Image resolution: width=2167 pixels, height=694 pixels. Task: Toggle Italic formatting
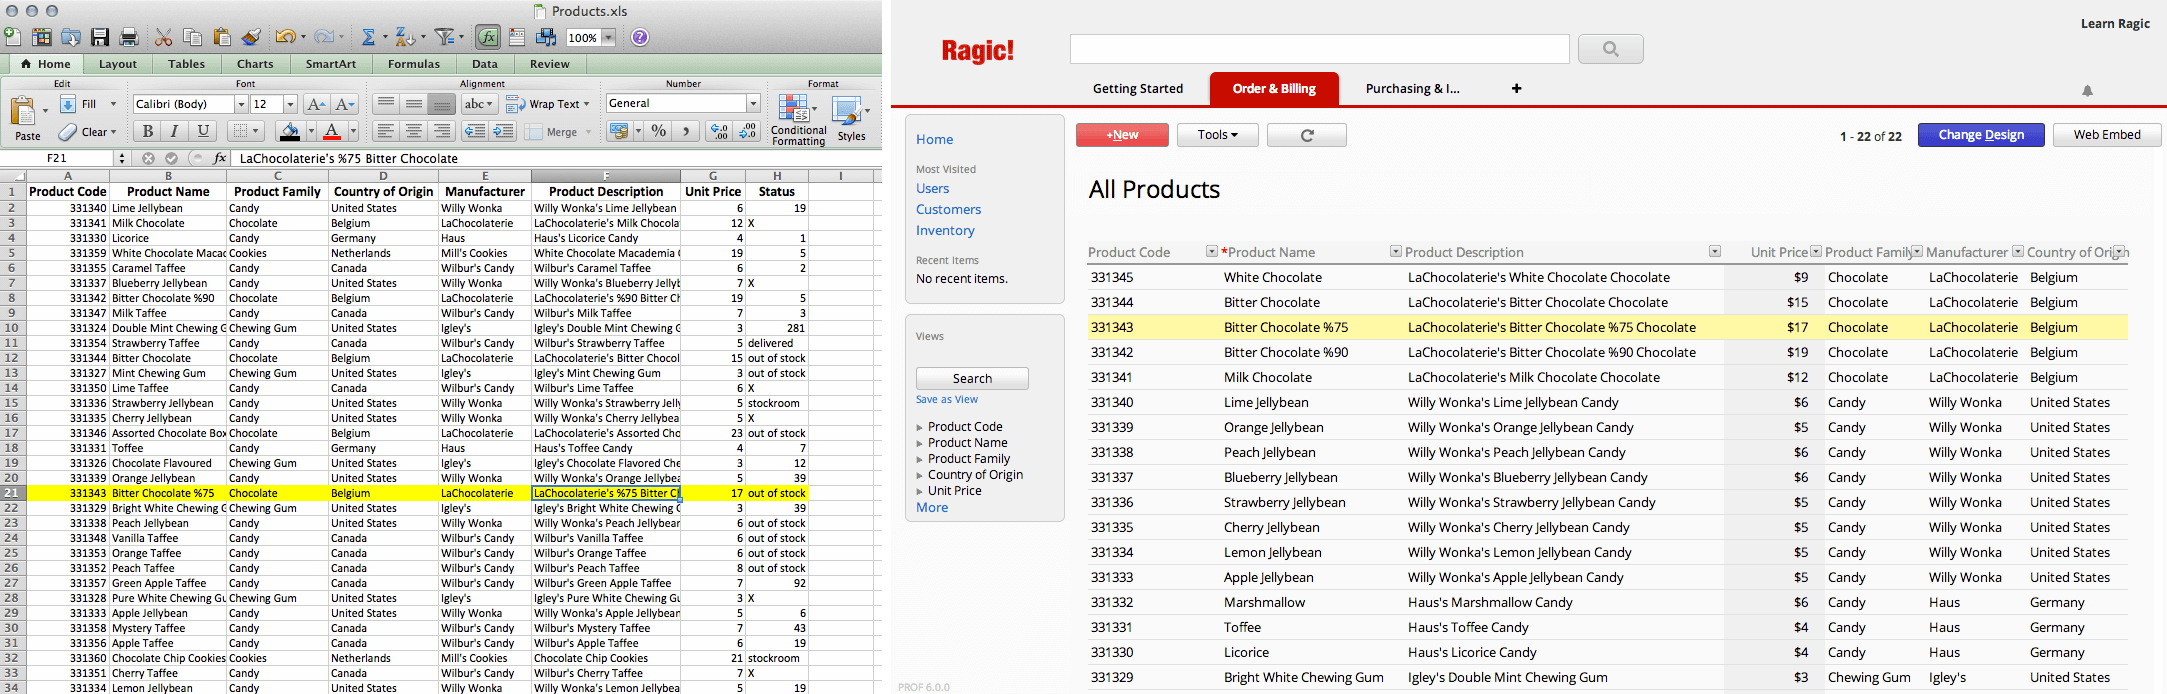pos(175,131)
